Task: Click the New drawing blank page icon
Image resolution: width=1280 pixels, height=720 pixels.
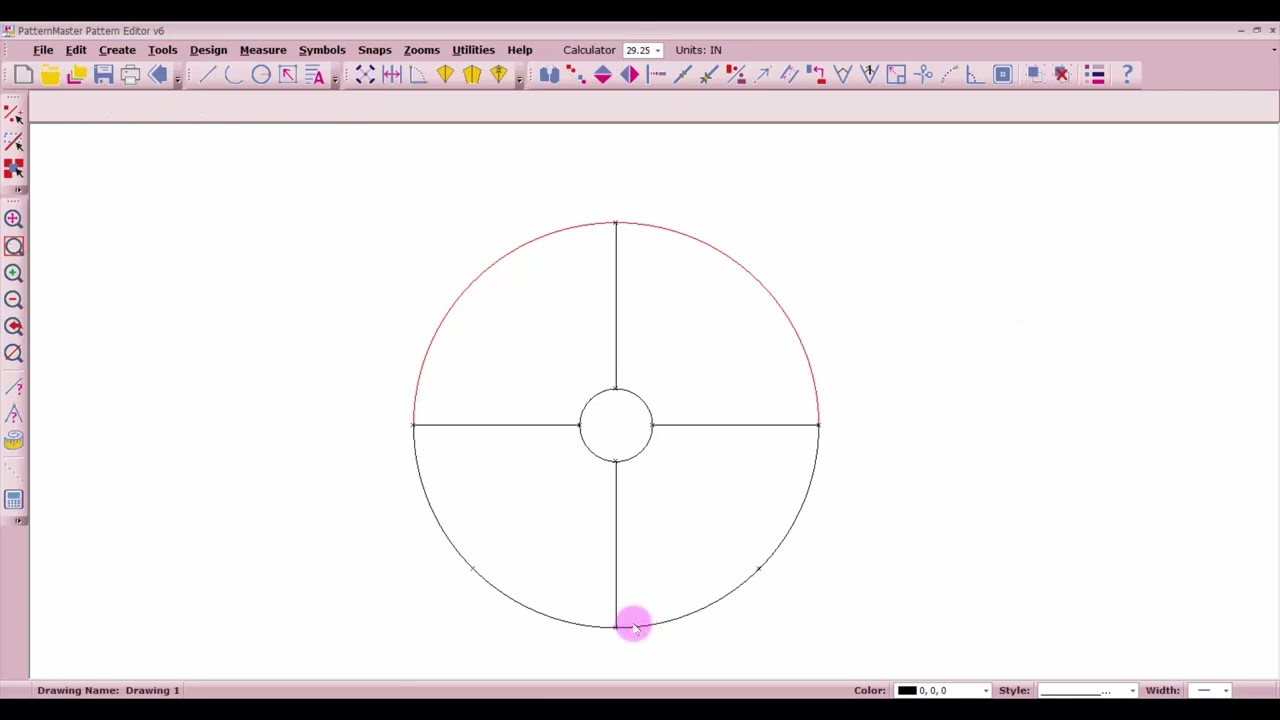Action: pyautogui.click(x=23, y=74)
